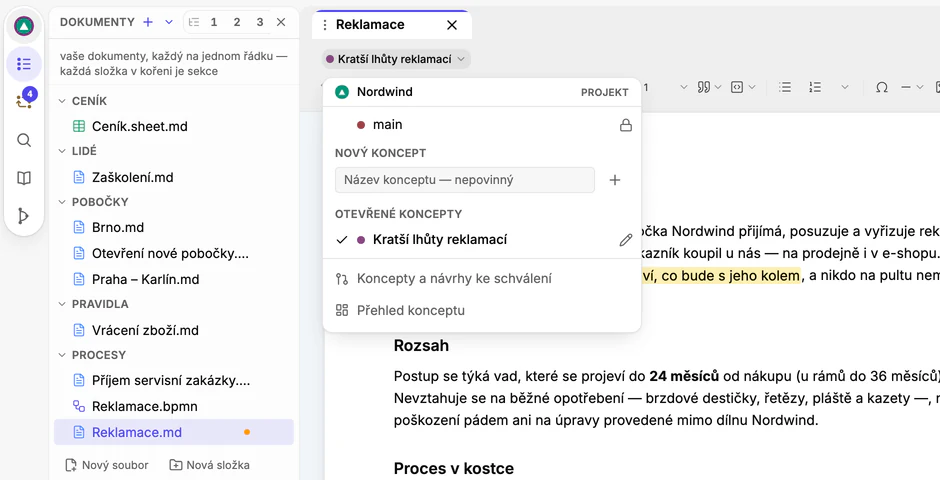Viewport: 940px width, 480px height.
Task: Open the concepts icon with badge 4
Action: [24, 101]
